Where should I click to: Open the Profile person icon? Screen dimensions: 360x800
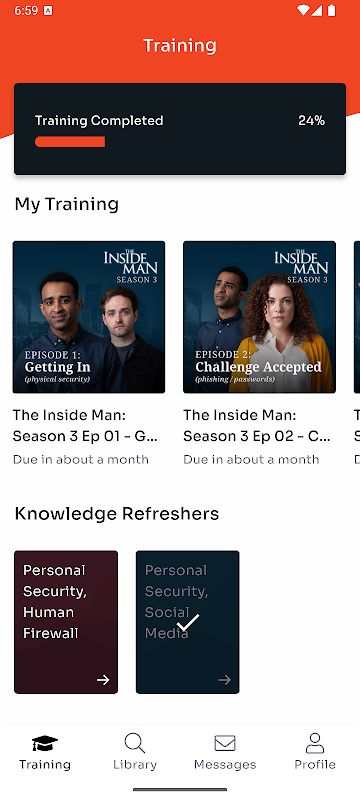pos(315,743)
